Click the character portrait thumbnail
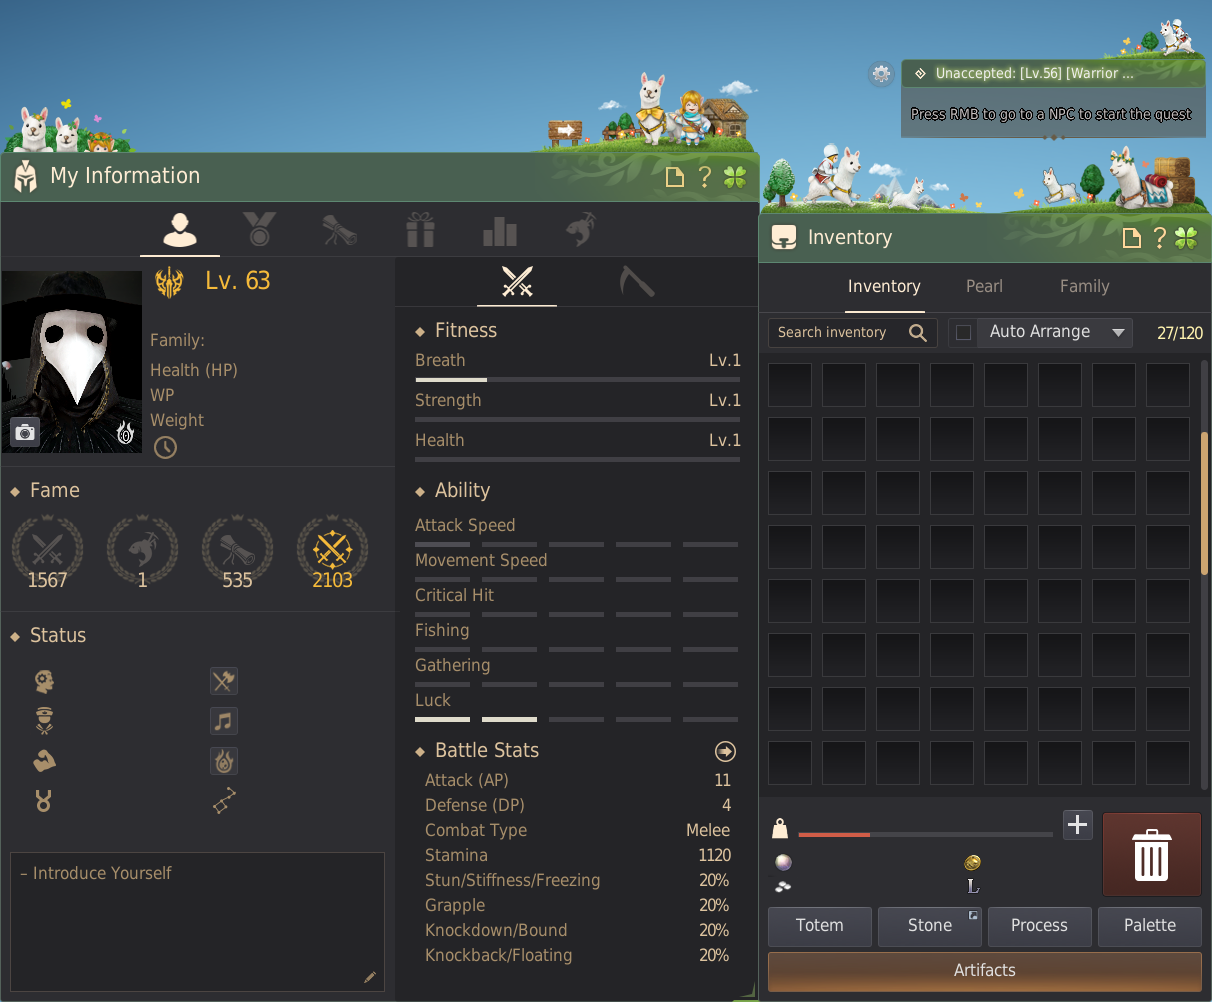This screenshot has width=1212, height=1002. (x=72, y=362)
